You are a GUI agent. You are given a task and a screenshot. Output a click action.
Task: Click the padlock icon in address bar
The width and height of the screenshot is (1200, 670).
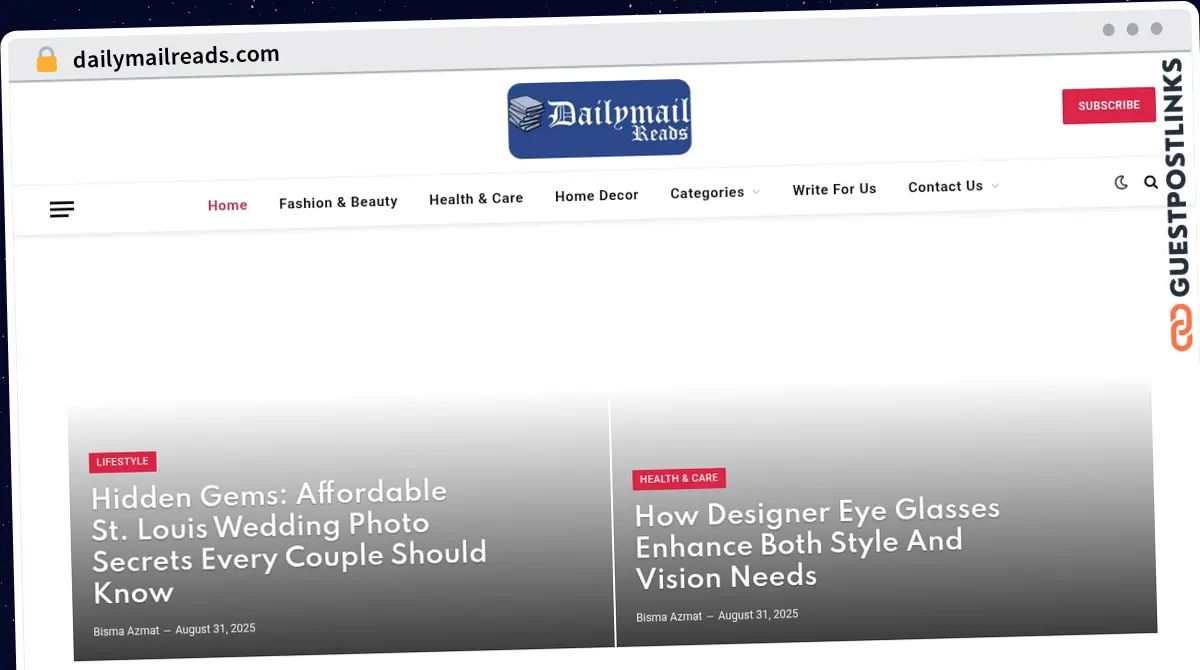(x=47, y=60)
